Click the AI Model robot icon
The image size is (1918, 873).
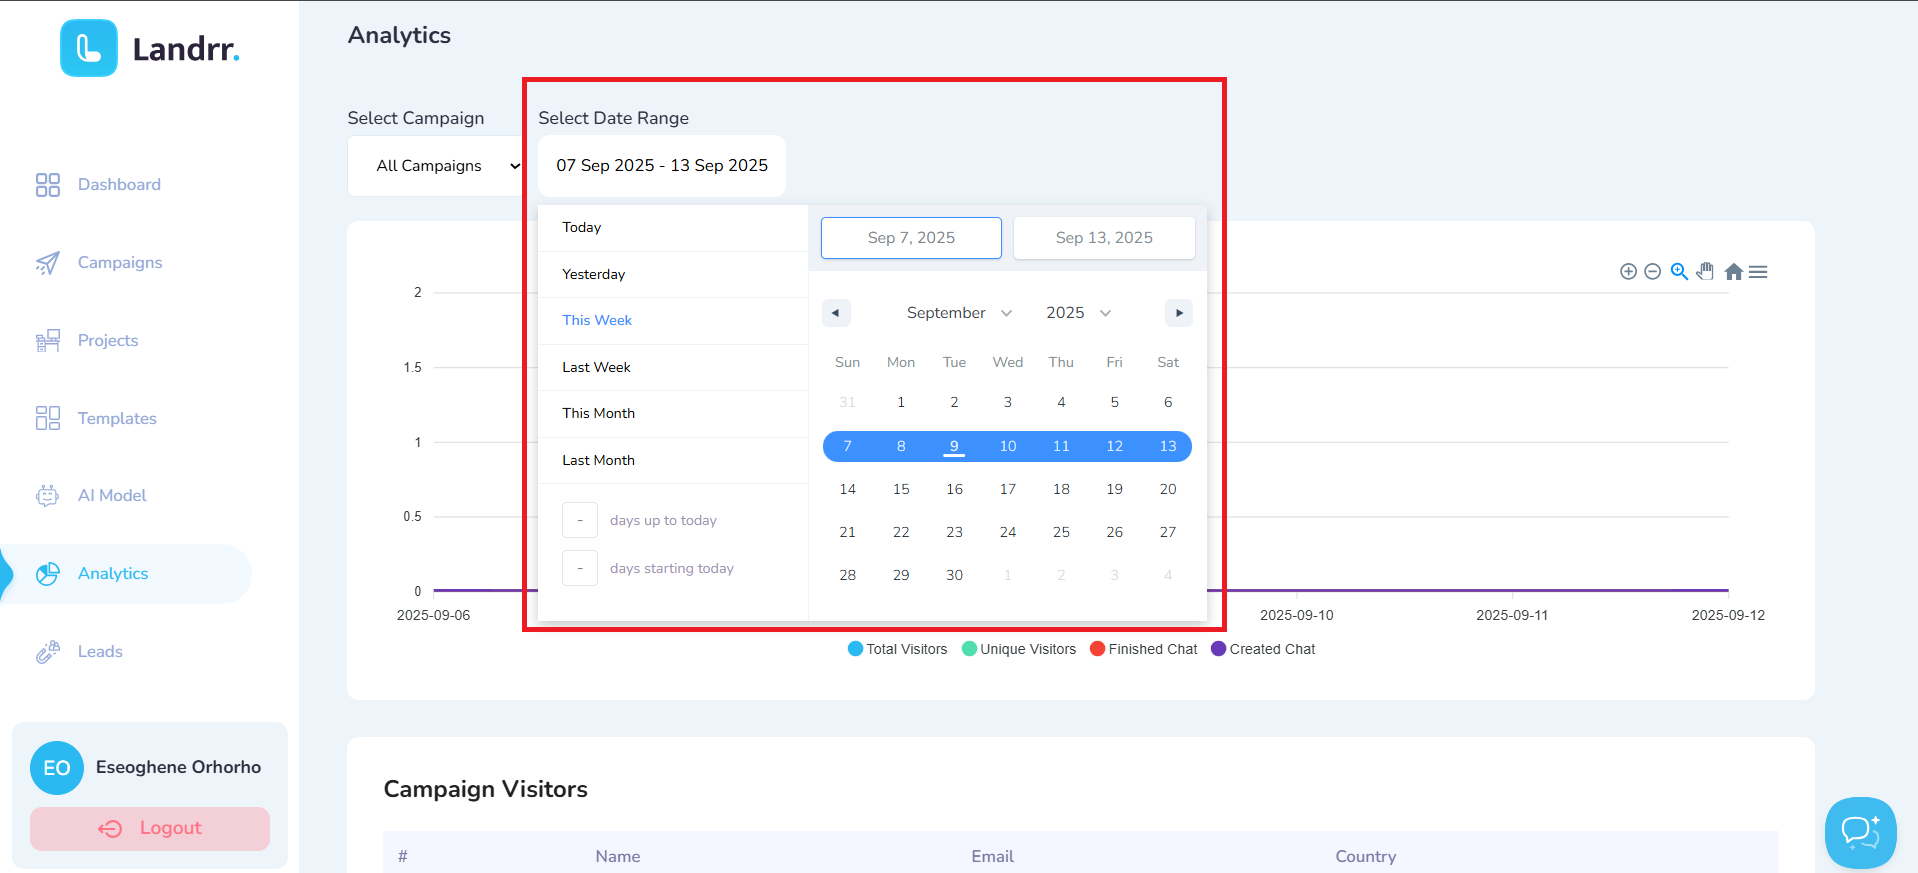tap(48, 496)
